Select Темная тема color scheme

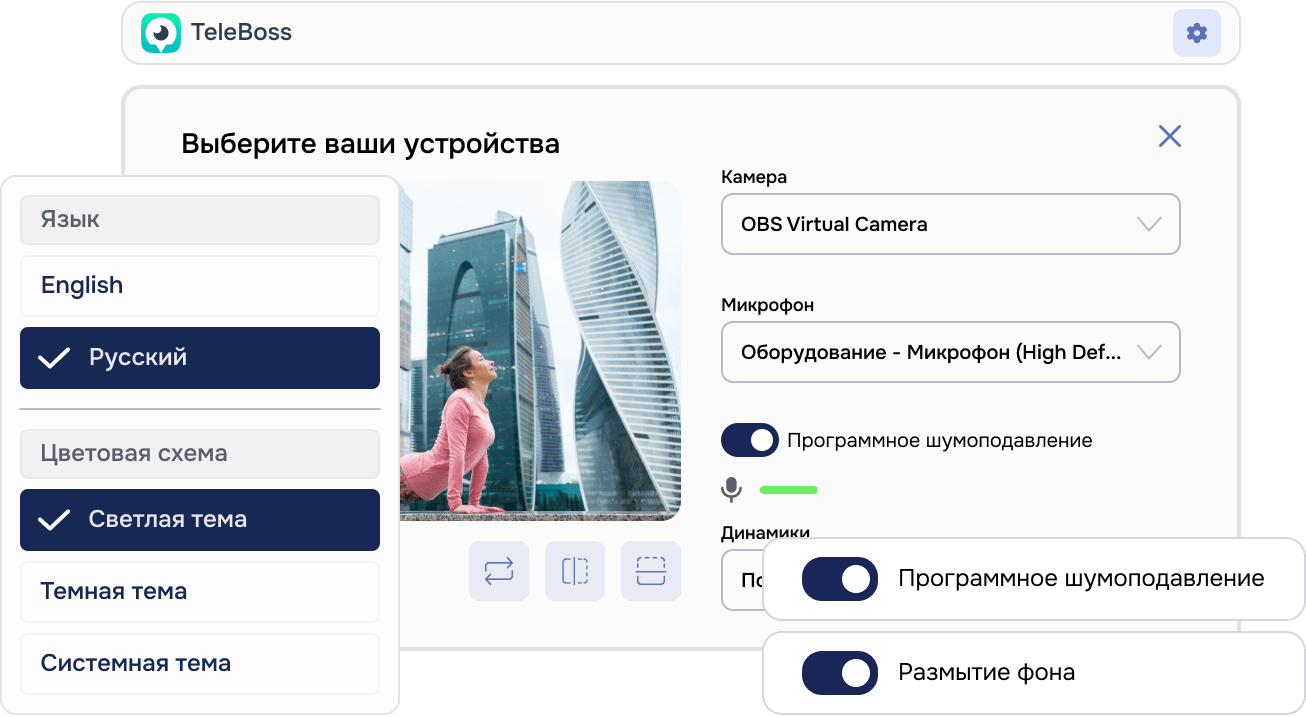pyautogui.click(x=112, y=592)
